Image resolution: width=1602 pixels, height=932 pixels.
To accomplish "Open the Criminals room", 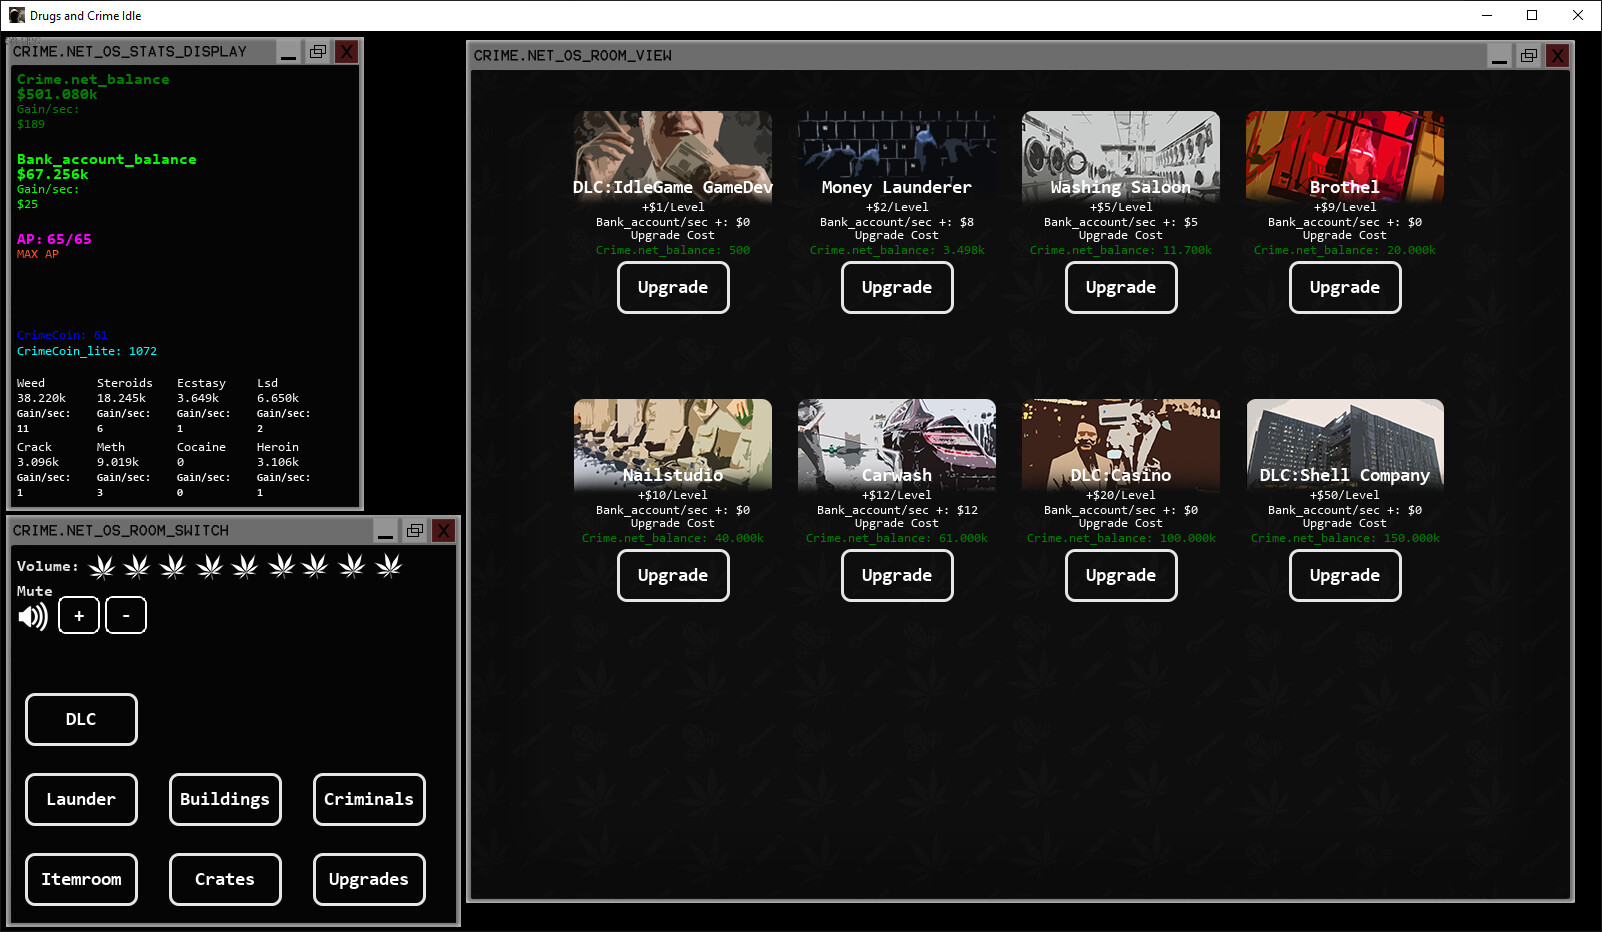I will tap(369, 799).
